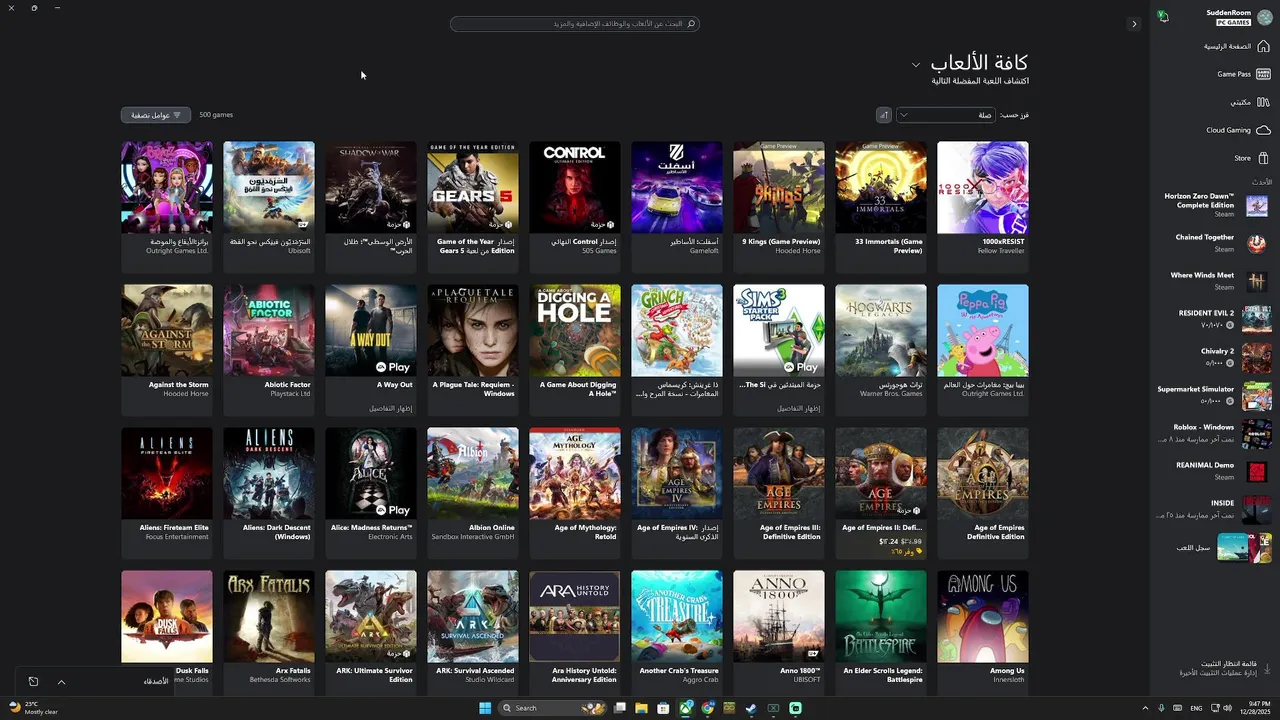Open Chained Together from recent list
This screenshot has width=1280, height=720.
coord(1216,243)
